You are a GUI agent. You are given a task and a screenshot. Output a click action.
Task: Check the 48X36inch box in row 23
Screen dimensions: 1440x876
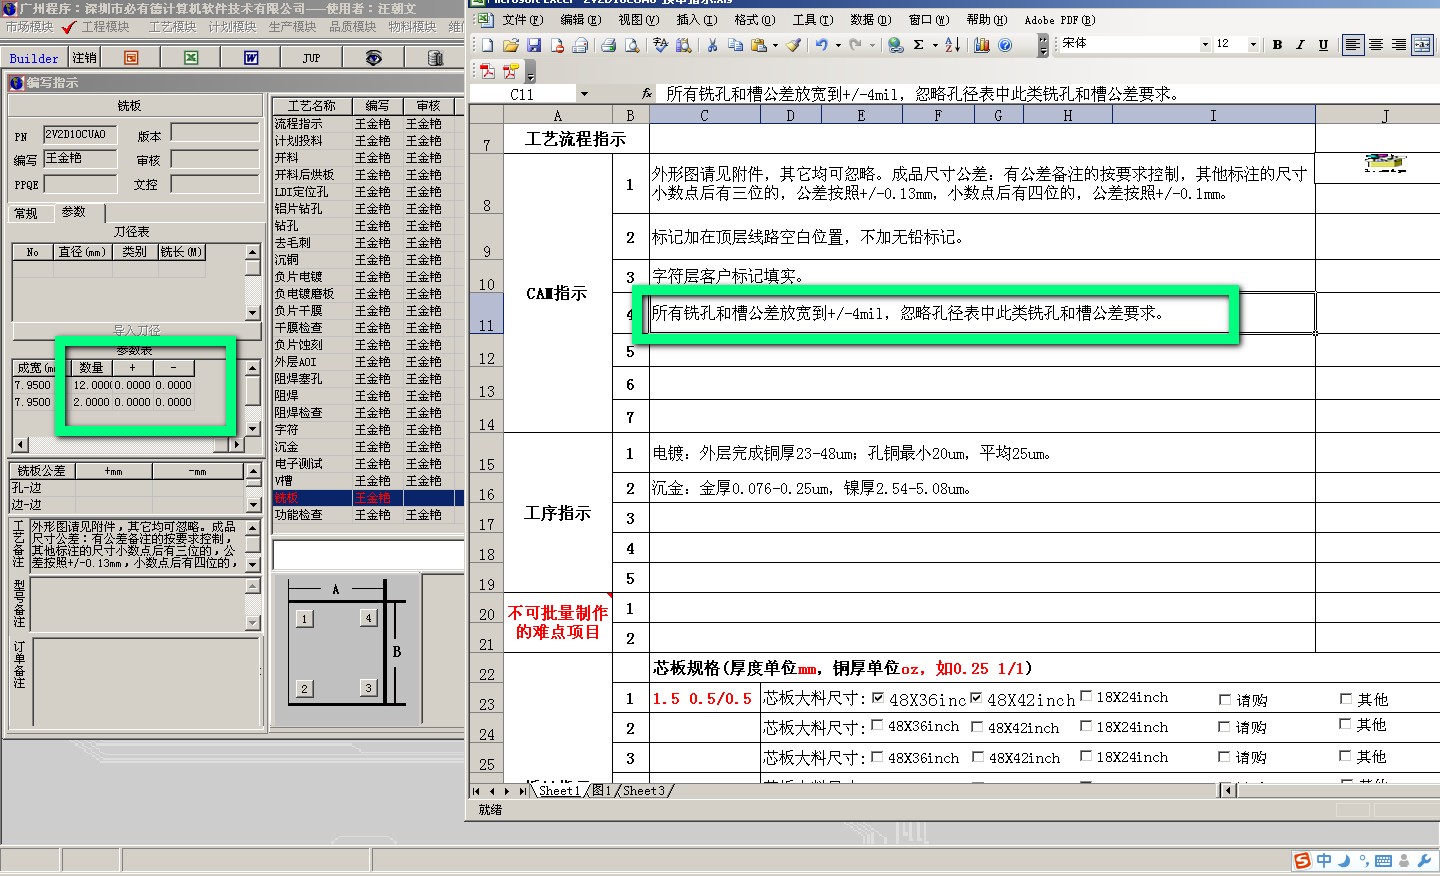point(878,698)
